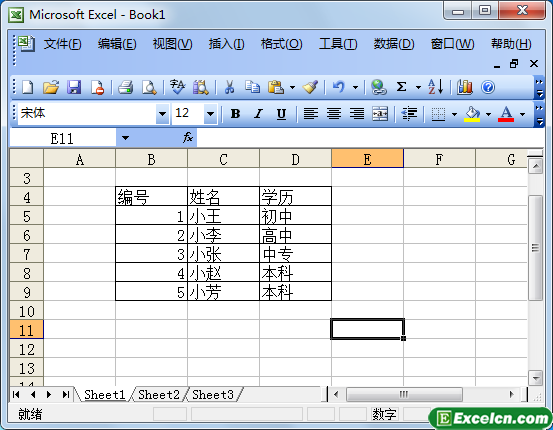
Task: Select the Sheet1 tab
Action: (x=104, y=394)
